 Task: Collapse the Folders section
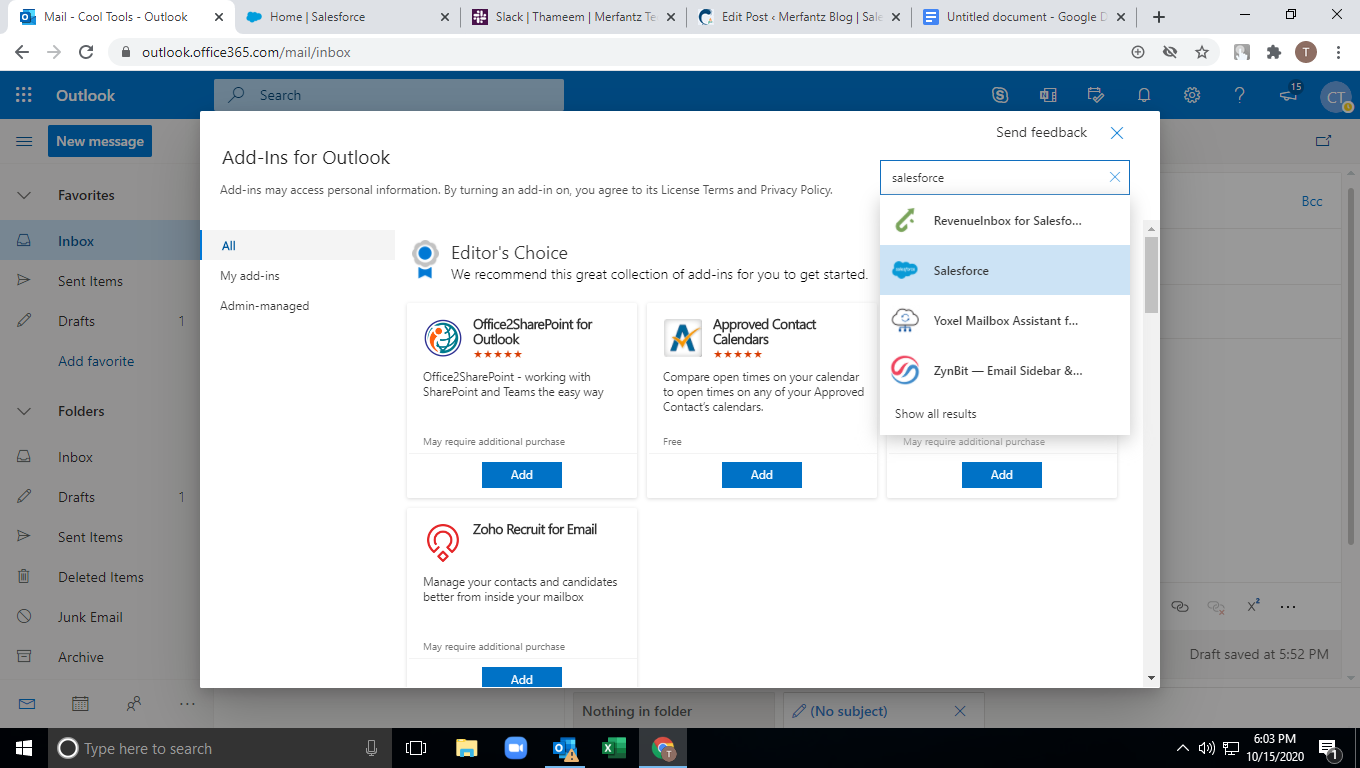click(x=24, y=411)
